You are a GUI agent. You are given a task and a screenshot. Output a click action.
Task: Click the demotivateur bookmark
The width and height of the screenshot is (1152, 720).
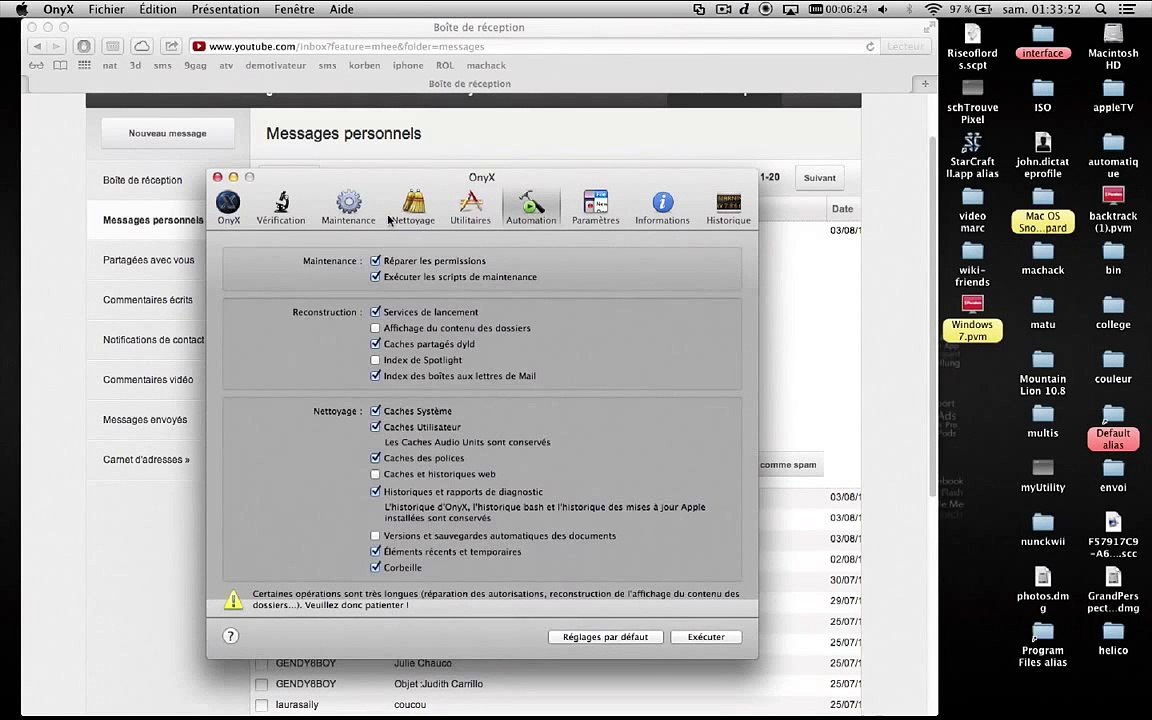[x=276, y=65]
